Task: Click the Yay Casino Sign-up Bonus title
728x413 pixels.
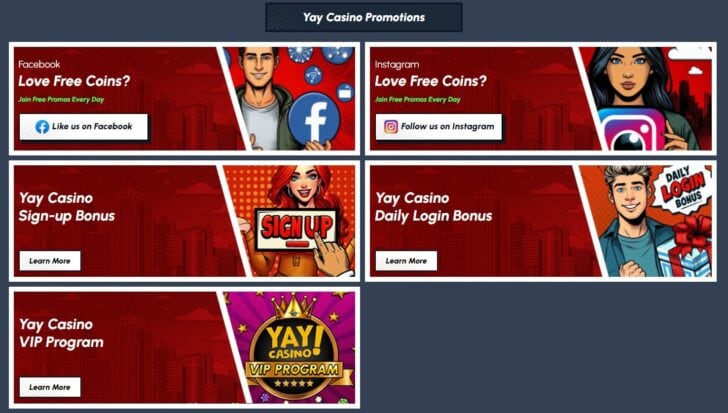Action: 67,207
